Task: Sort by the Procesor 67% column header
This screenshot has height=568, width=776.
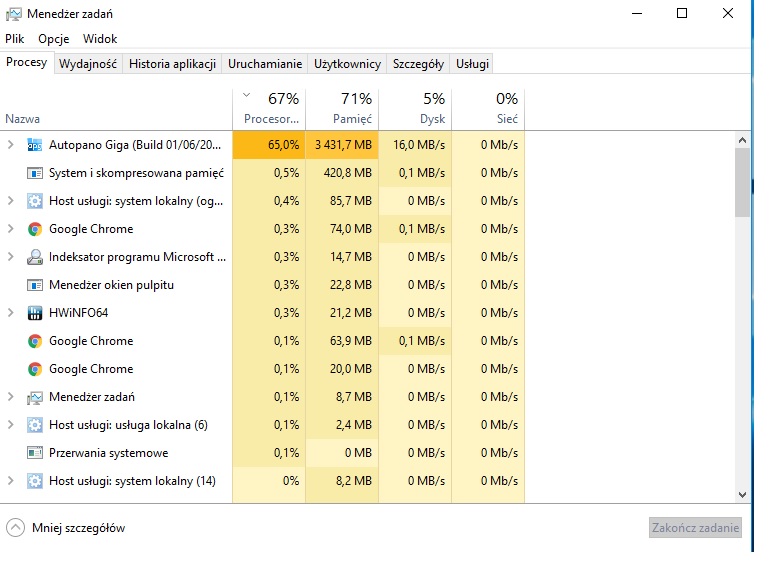Action: click(269, 109)
